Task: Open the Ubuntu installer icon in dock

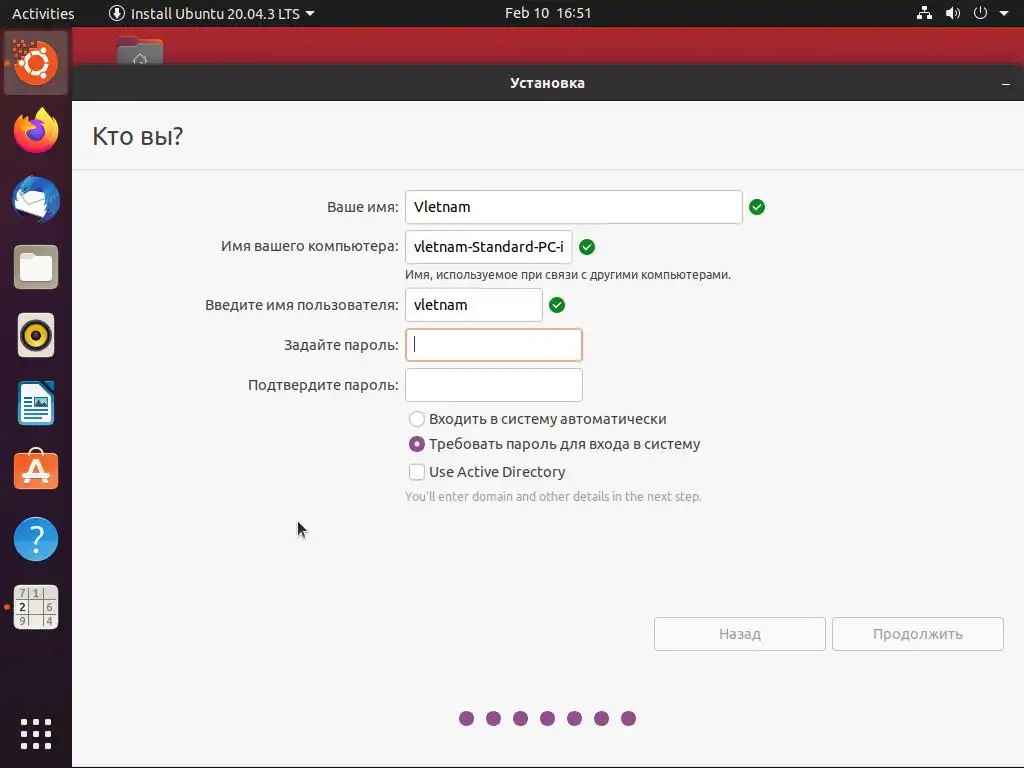Action: click(x=36, y=63)
